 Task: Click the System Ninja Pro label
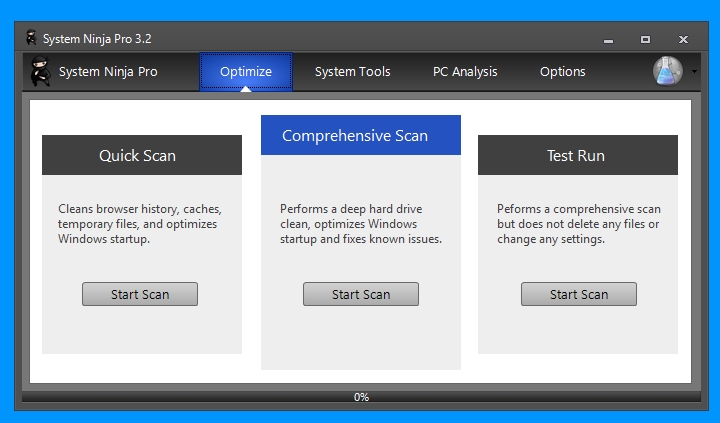108,72
